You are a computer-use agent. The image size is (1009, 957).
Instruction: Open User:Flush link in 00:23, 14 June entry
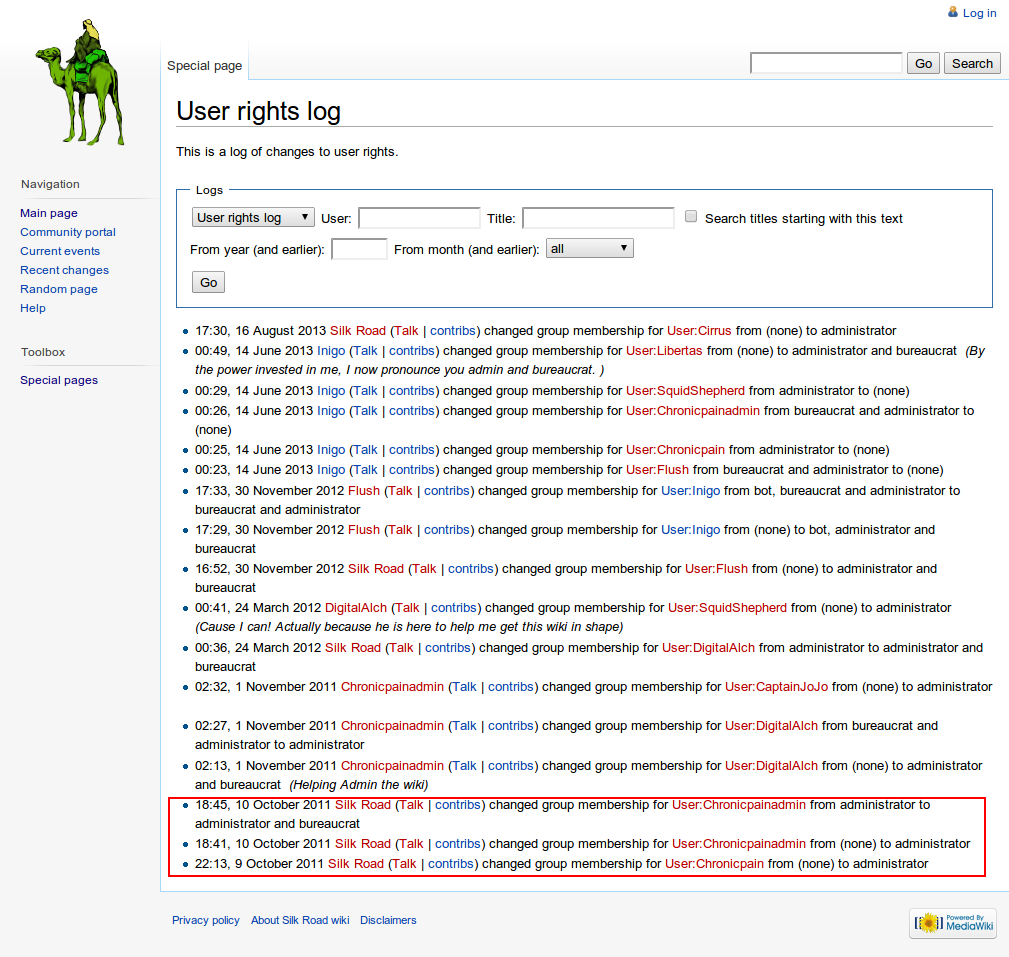[658, 470]
